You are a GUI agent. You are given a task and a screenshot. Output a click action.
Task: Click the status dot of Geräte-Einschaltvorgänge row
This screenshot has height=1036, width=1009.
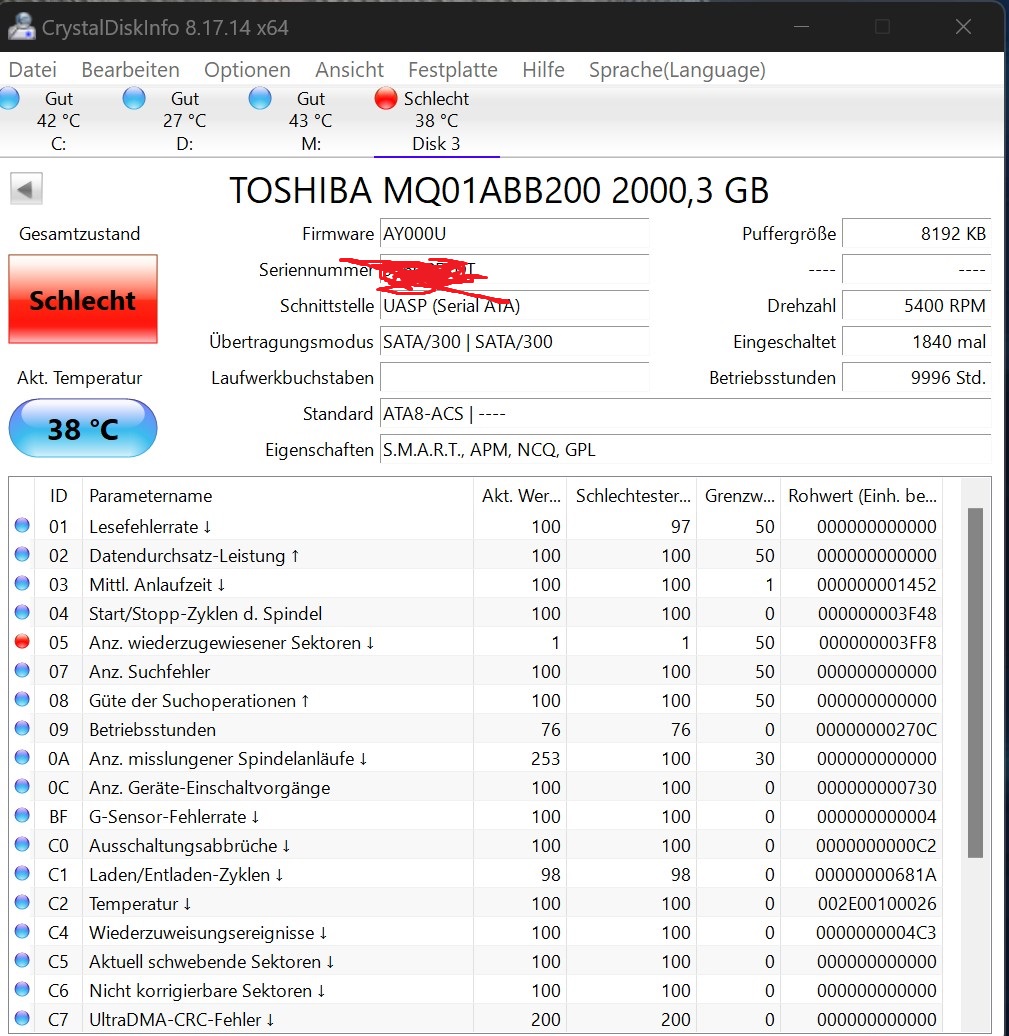(22, 786)
